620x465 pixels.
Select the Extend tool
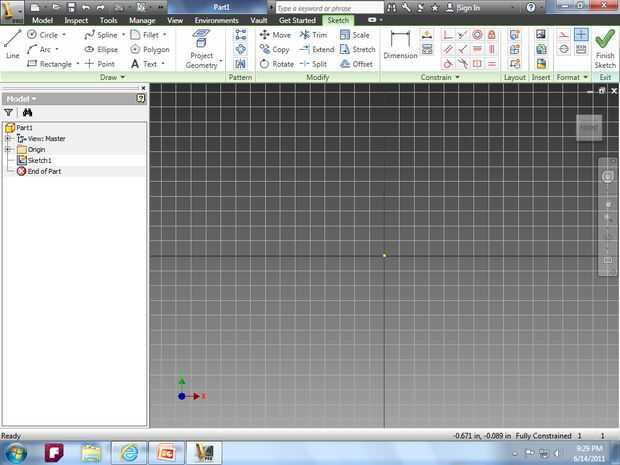click(x=317, y=49)
